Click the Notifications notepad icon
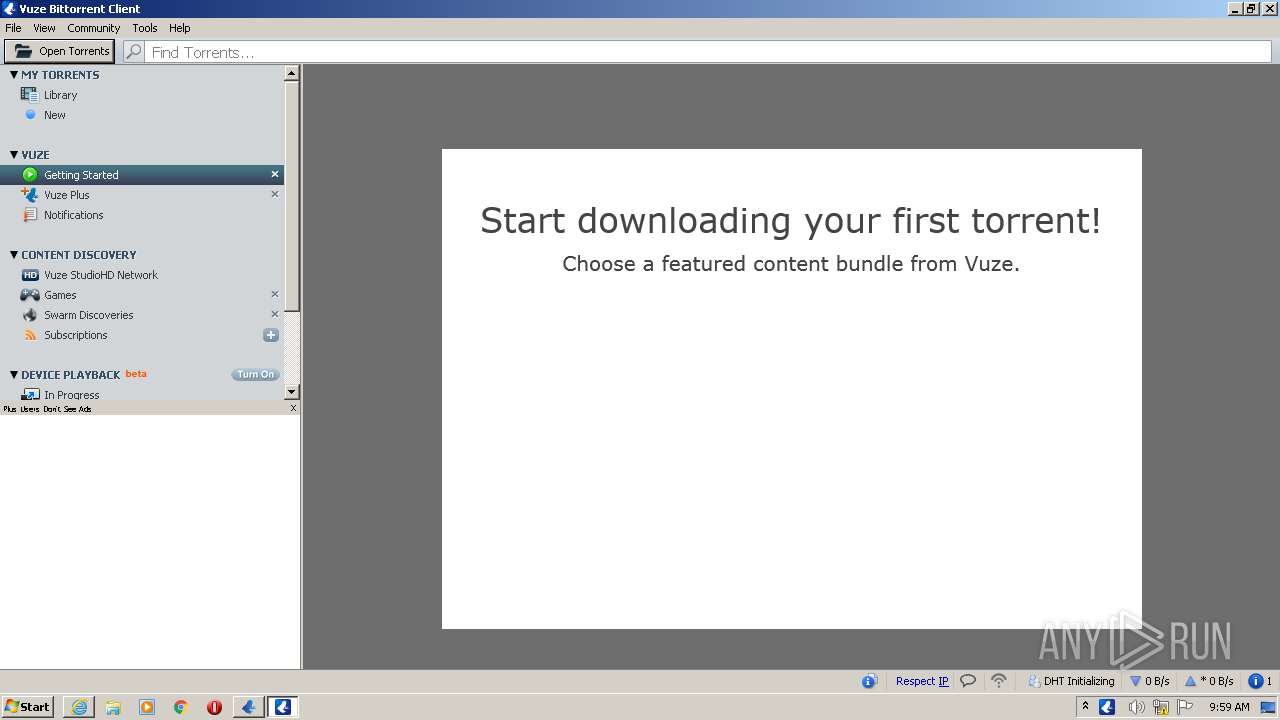This screenshot has width=1280, height=720. point(30,215)
